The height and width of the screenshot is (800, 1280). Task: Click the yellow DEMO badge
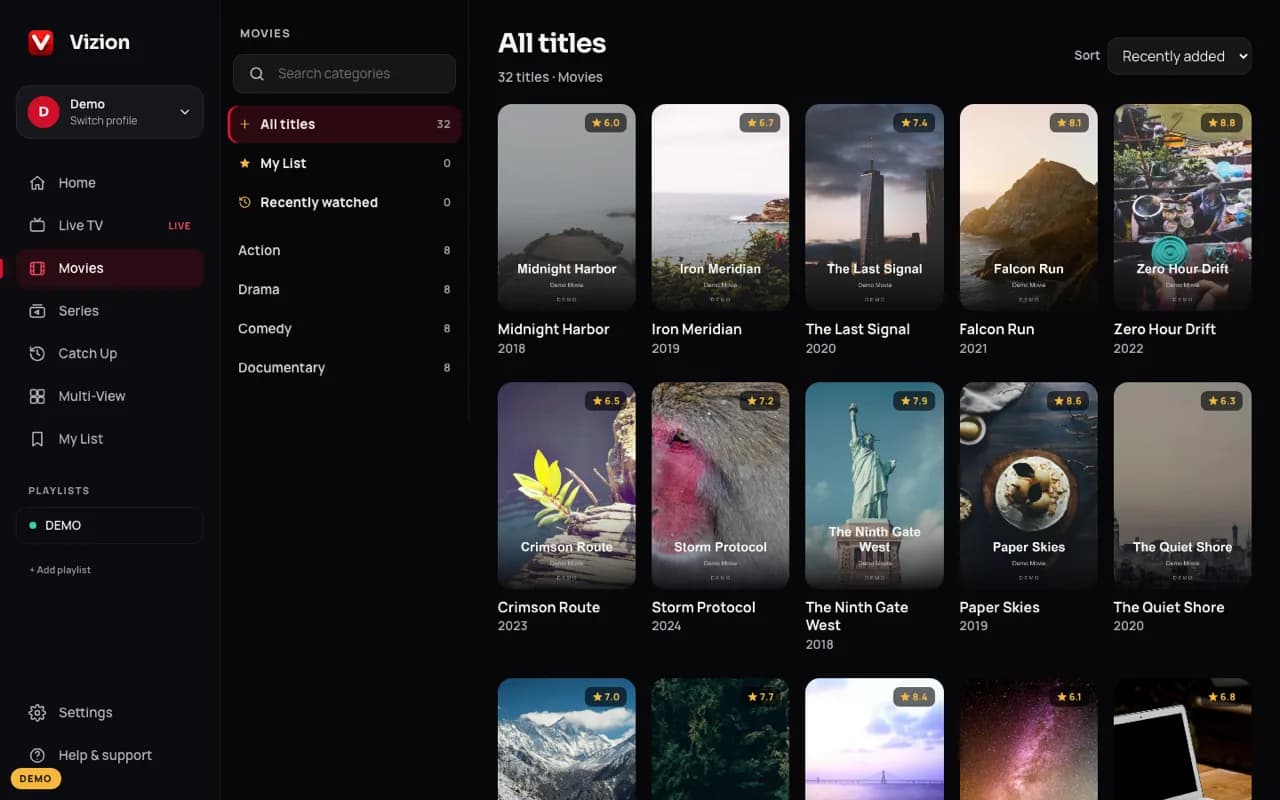pos(36,779)
